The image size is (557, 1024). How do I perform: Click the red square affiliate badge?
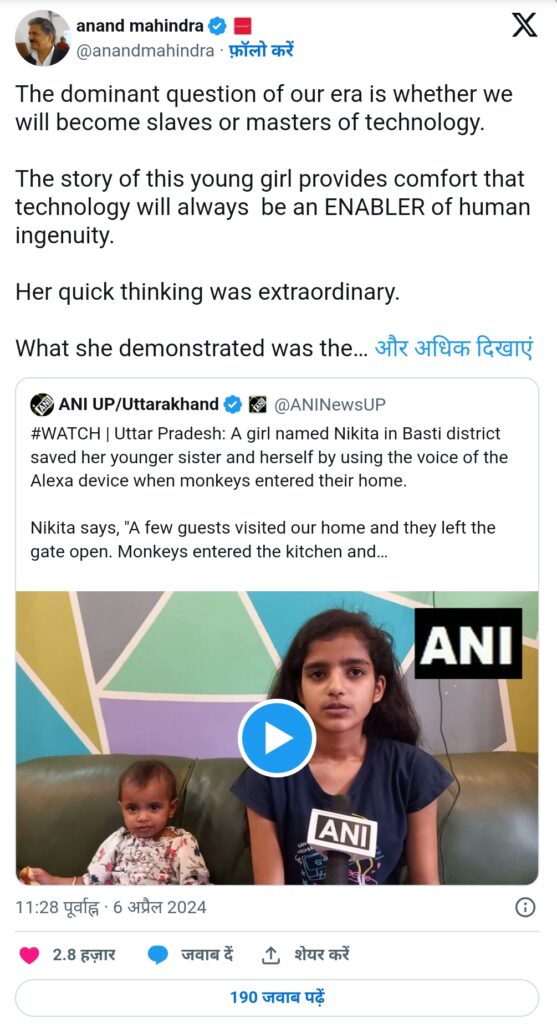(x=242, y=26)
